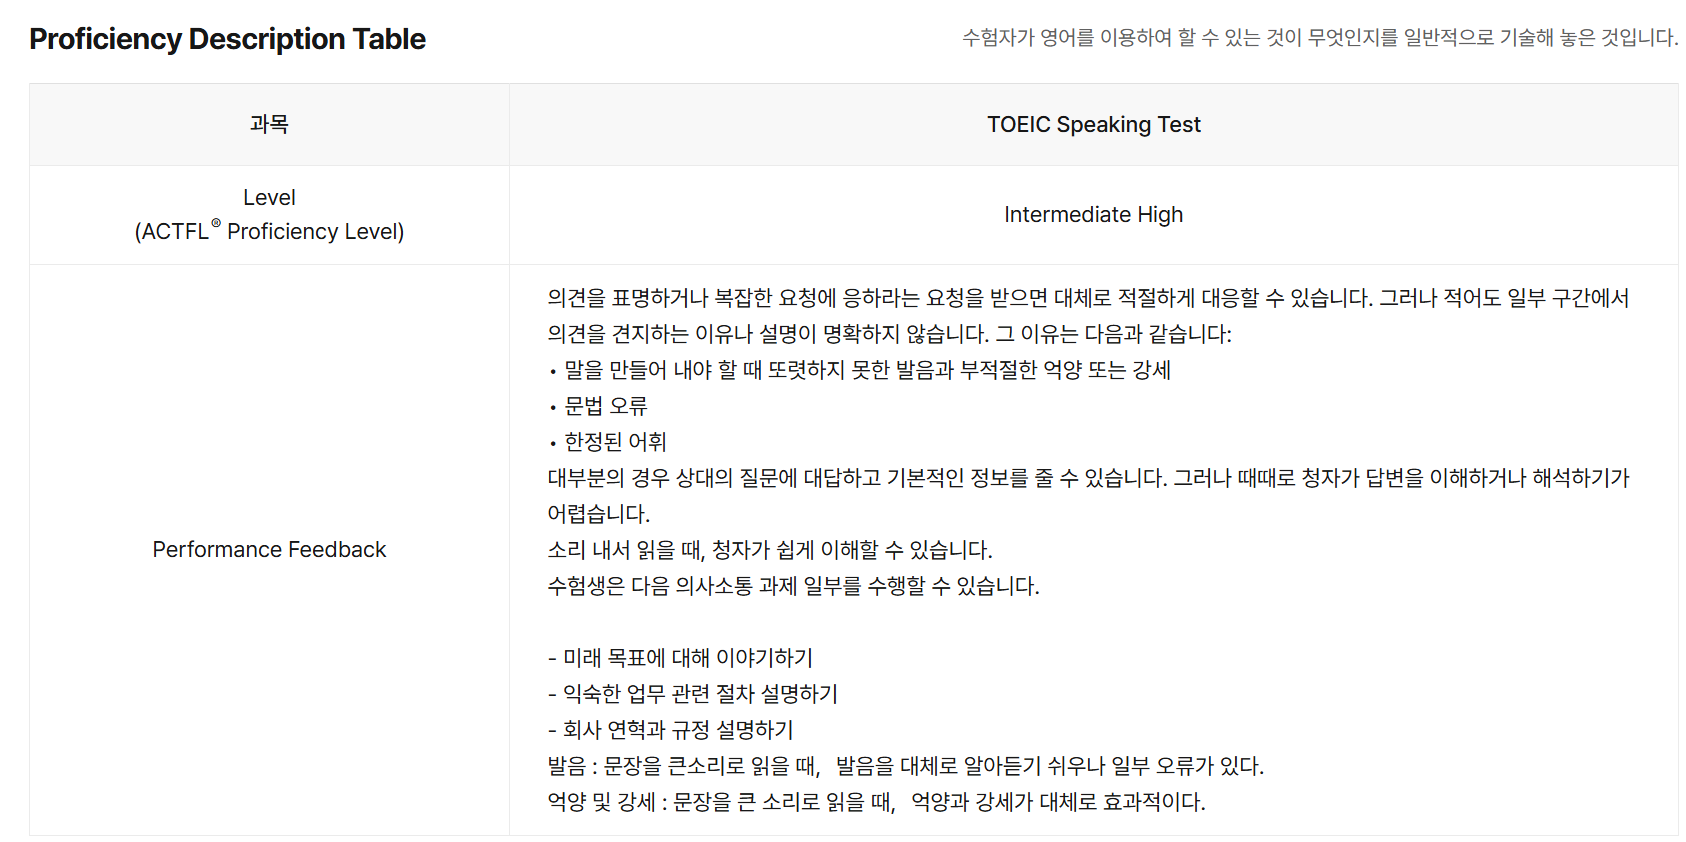Click the Level row label
The width and height of the screenshot is (1686, 842).
point(269,198)
